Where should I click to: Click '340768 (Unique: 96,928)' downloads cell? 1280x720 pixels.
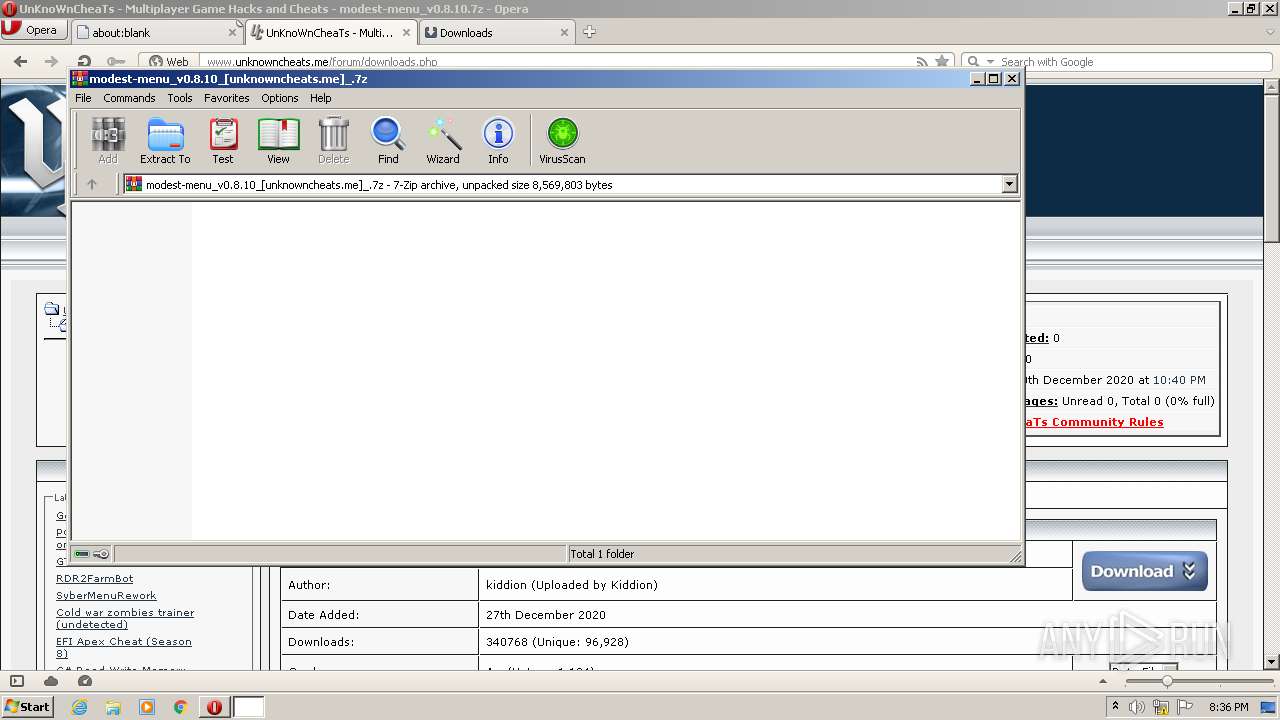click(x=557, y=642)
